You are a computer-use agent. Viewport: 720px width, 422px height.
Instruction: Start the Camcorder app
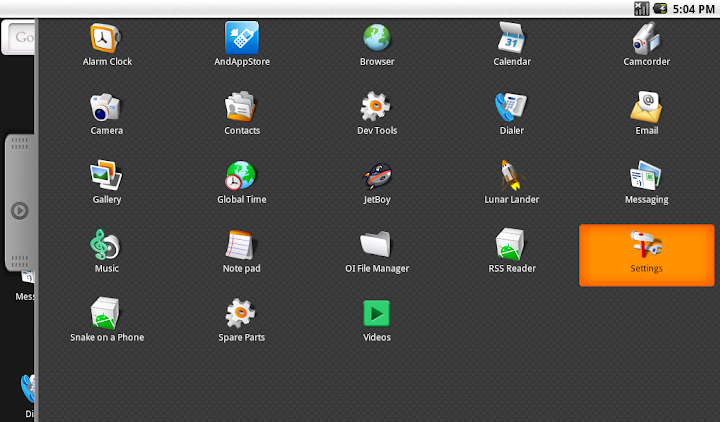[647, 45]
